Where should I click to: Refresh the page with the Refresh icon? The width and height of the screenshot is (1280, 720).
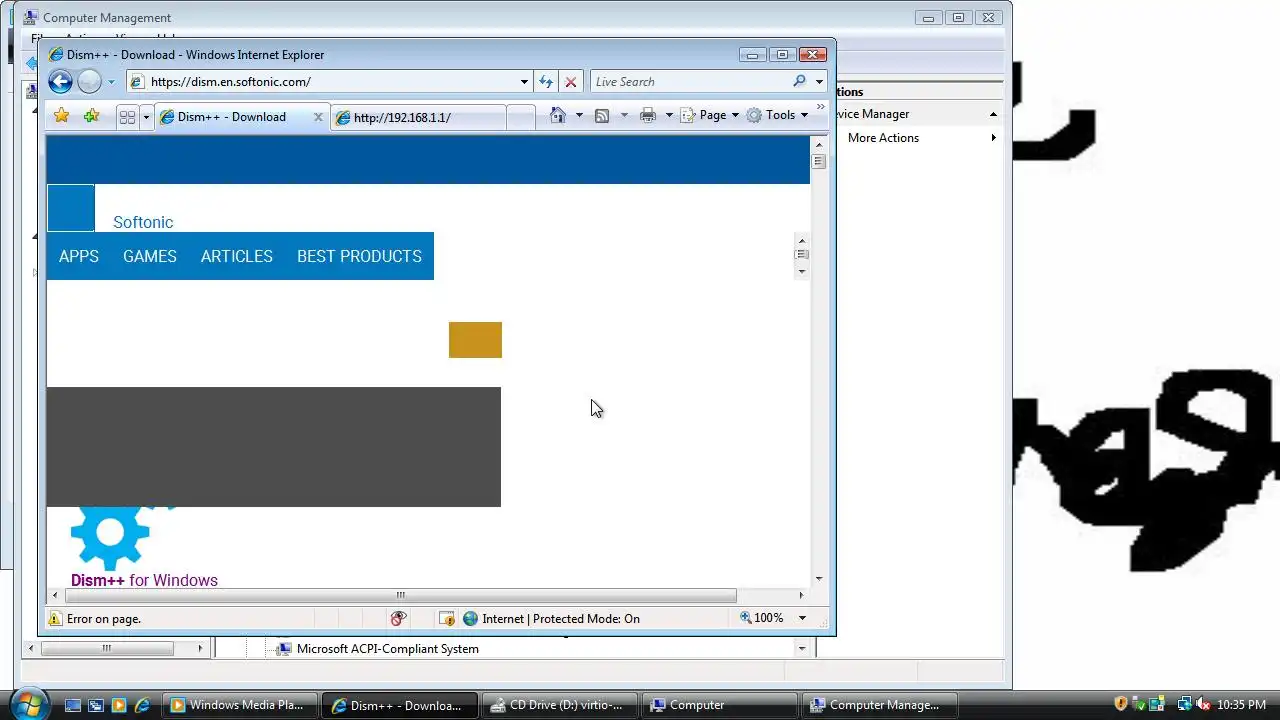tap(546, 82)
